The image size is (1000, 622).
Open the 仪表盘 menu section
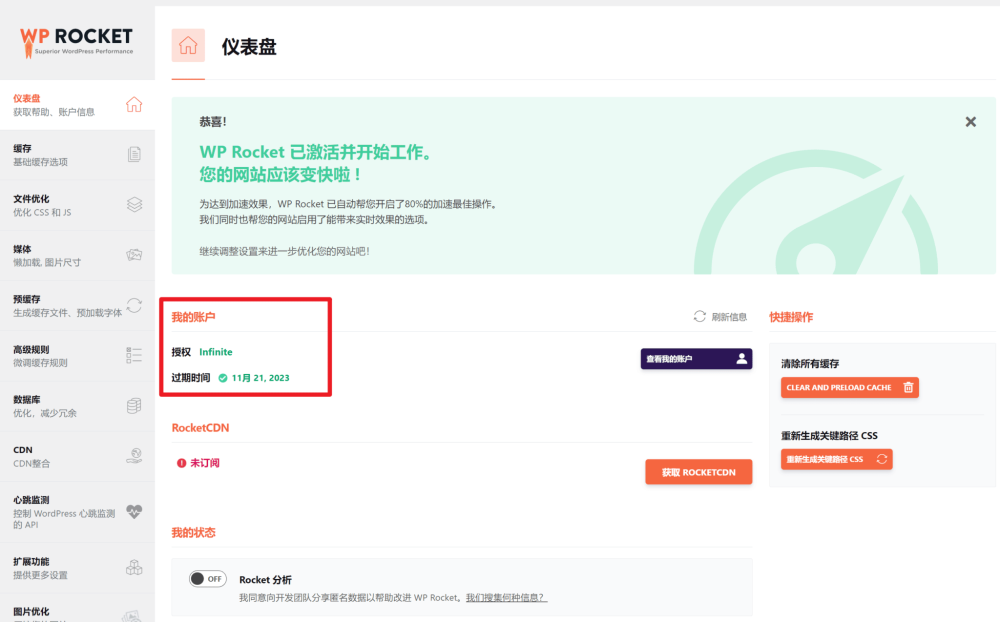pyautogui.click(x=77, y=105)
